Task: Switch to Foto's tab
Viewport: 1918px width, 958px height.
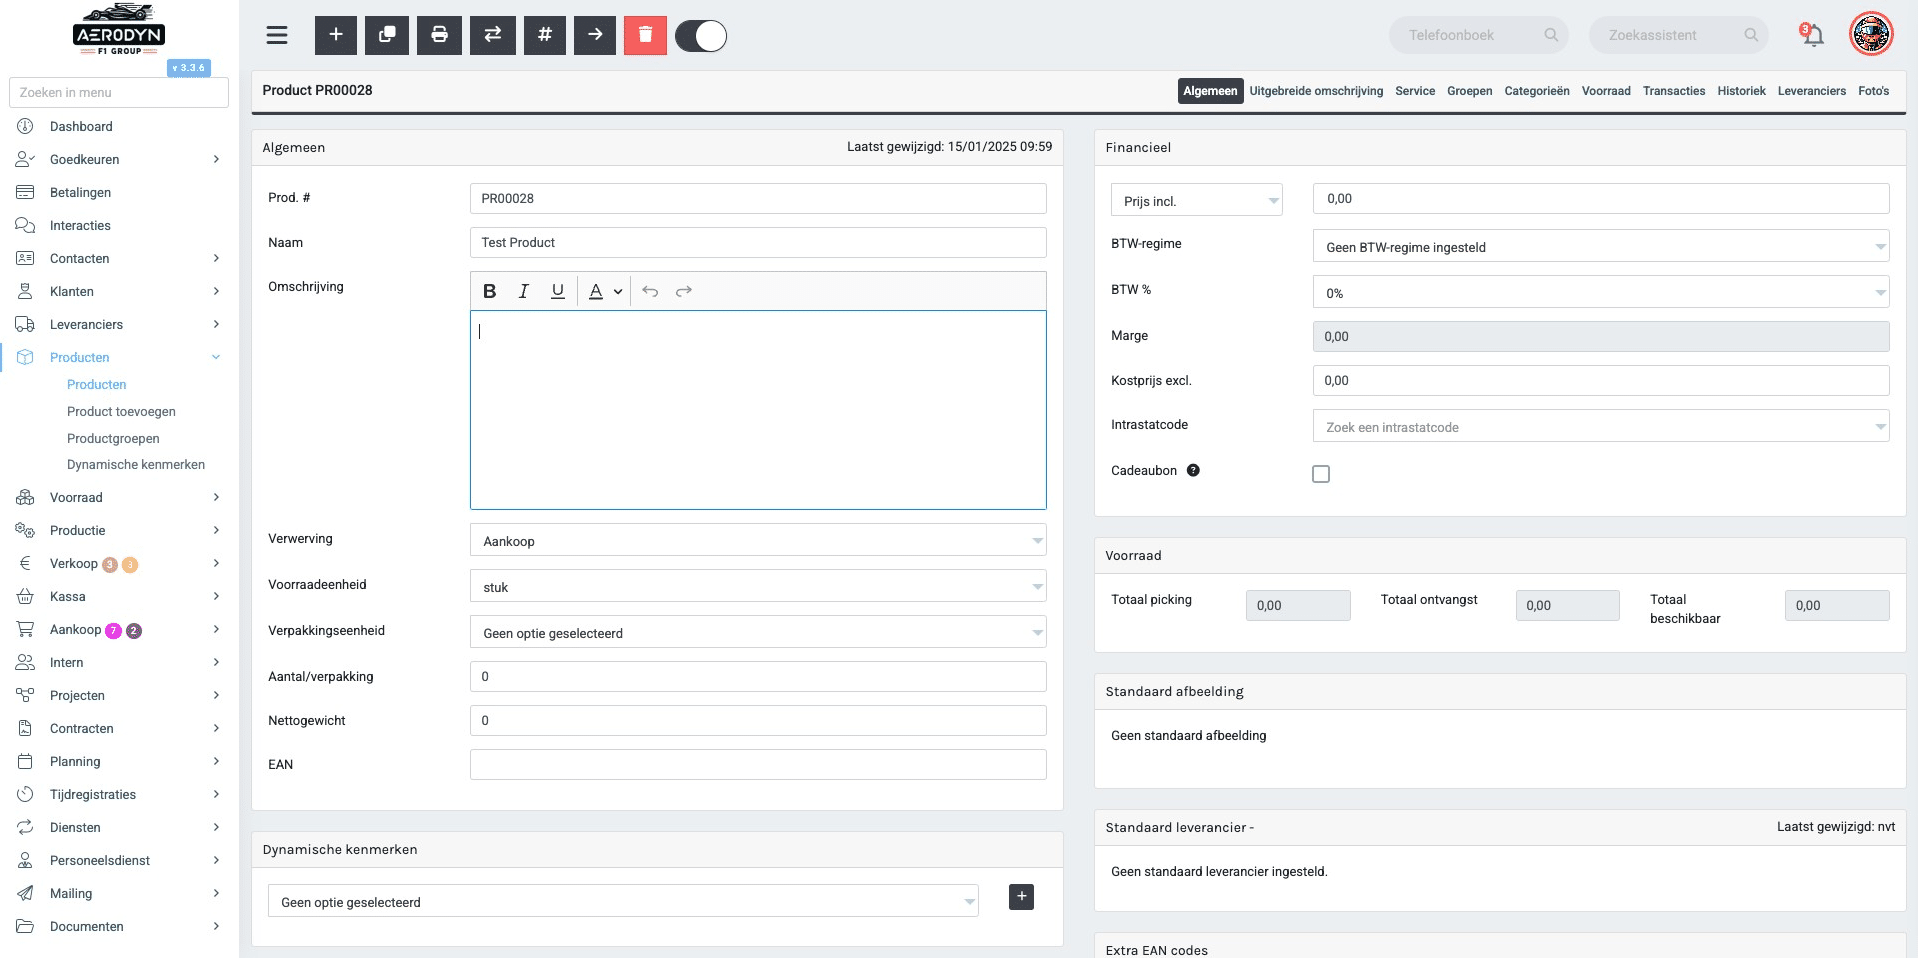Action: coord(1873,91)
